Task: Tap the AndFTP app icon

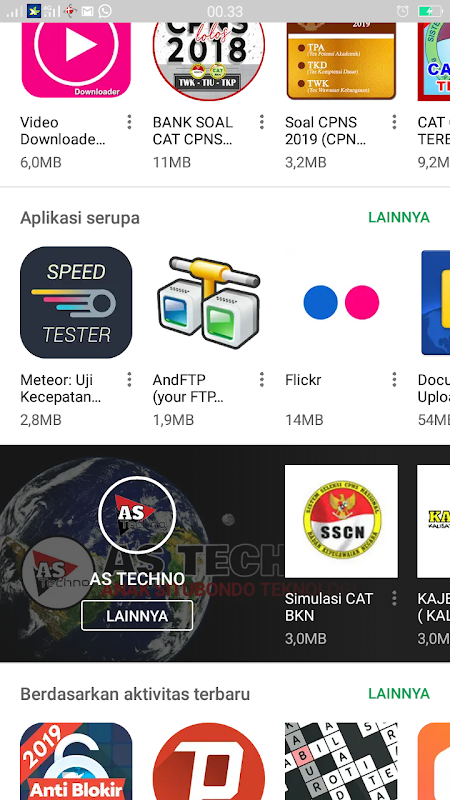Action: click(208, 303)
